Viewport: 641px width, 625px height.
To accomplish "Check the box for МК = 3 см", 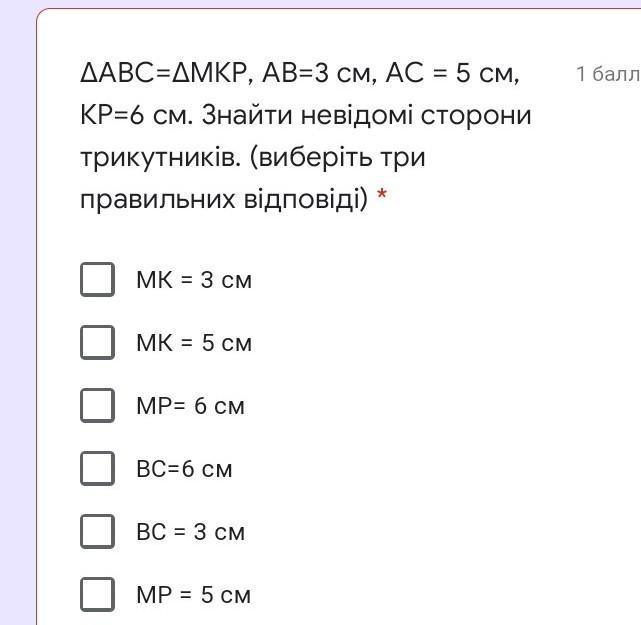I will [x=97, y=280].
